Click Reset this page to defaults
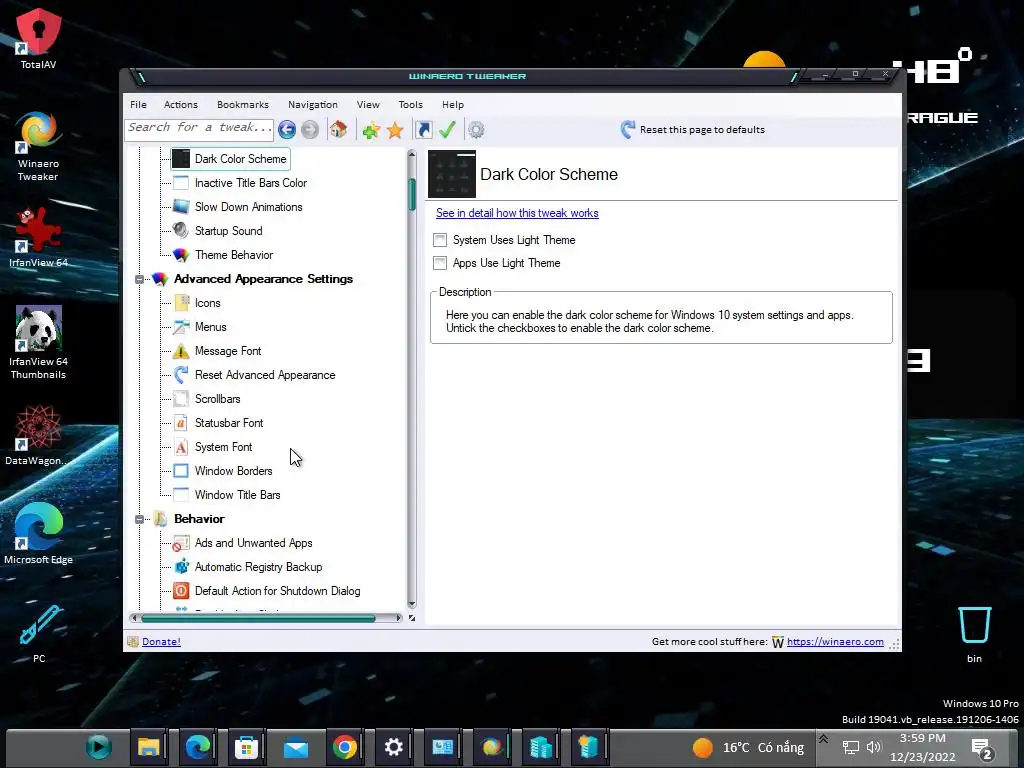1024x768 pixels. 692,129
